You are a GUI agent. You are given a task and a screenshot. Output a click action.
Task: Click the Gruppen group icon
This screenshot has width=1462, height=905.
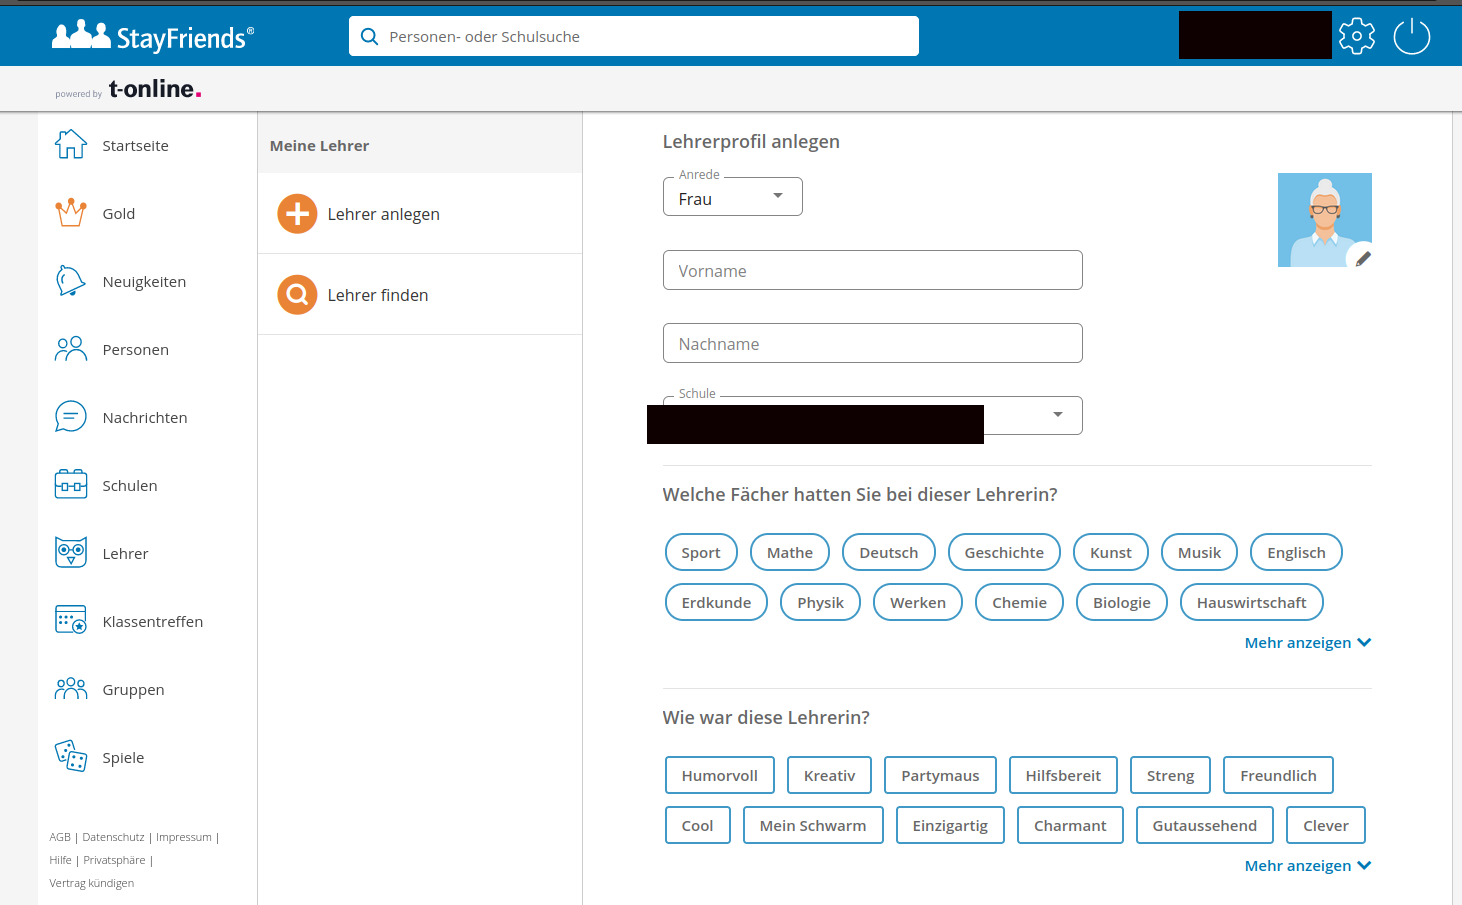tap(71, 689)
